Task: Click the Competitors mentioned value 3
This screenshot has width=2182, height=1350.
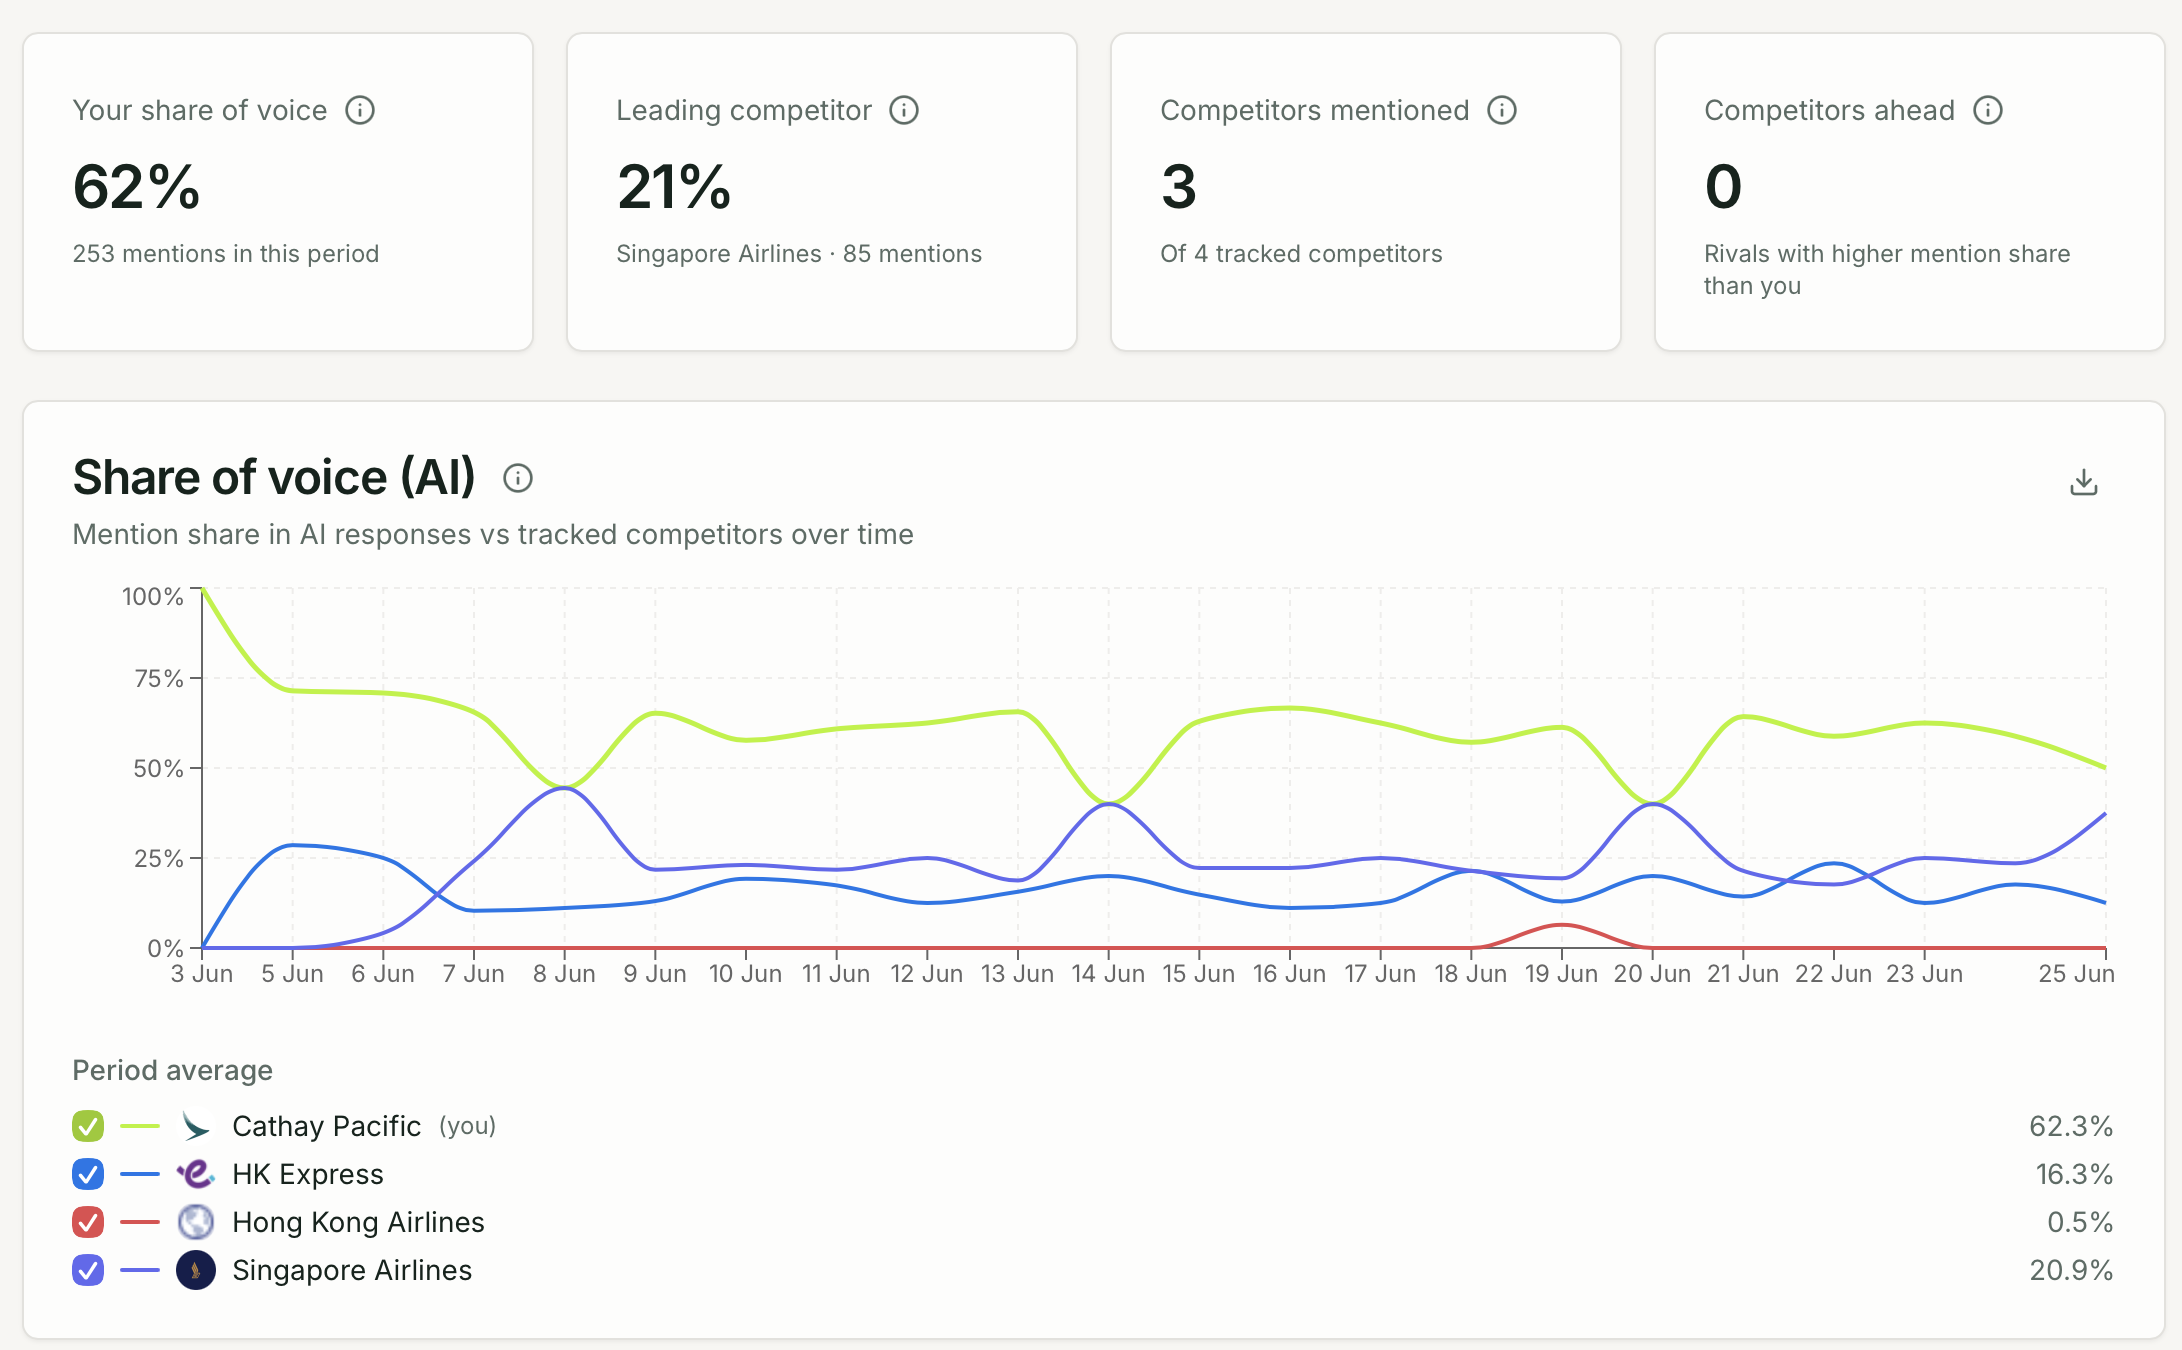Action: coord(1179,187)
